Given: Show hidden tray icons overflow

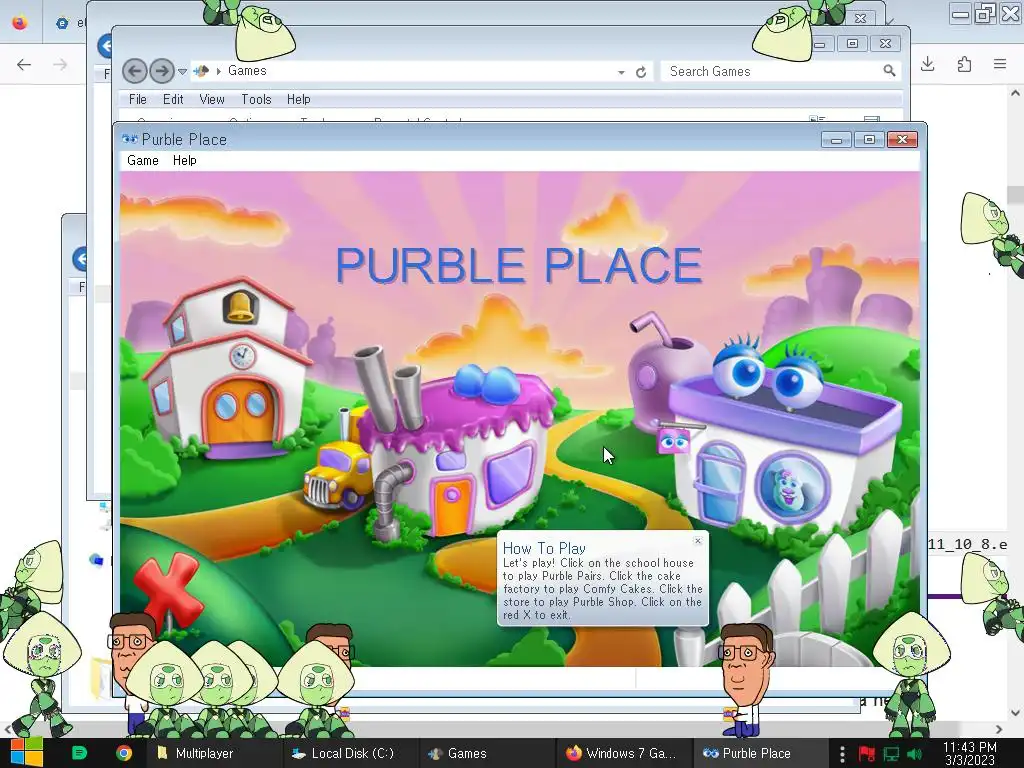Looking at the screenshot, I should click(x=842, y=754).
